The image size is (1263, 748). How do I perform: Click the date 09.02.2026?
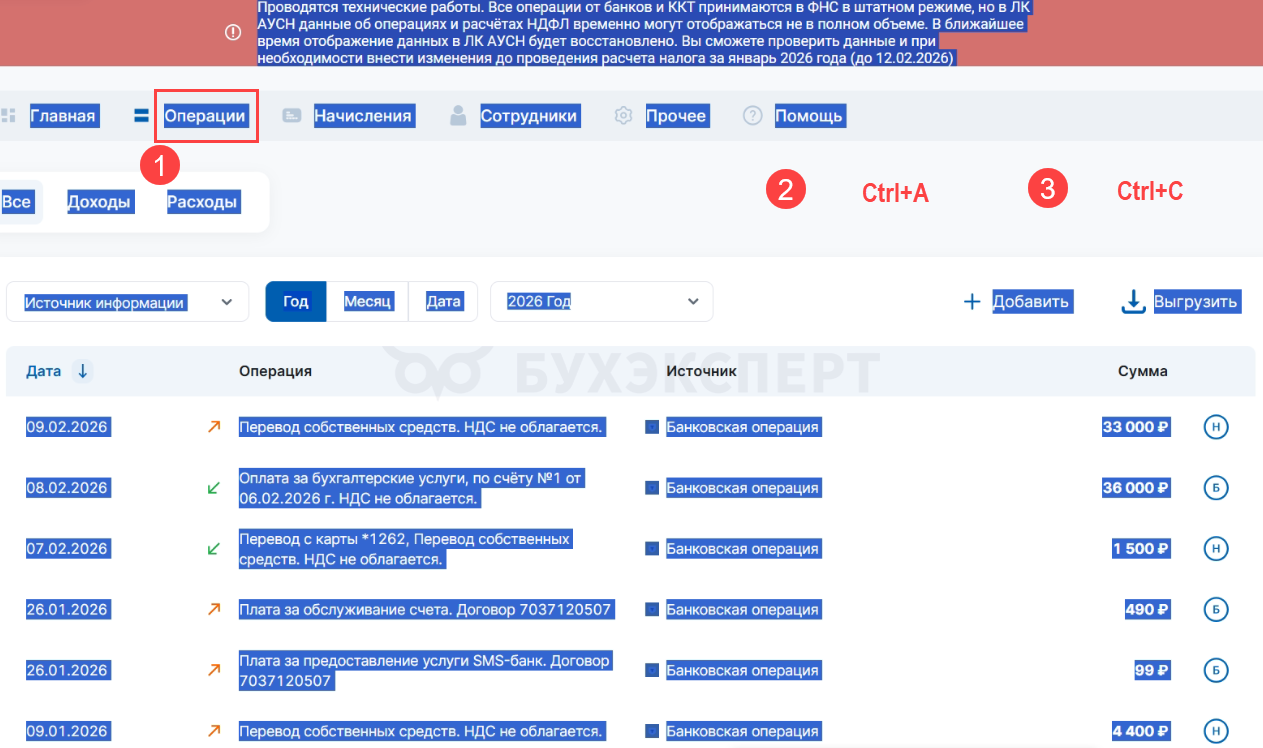(x=67, y=427)
